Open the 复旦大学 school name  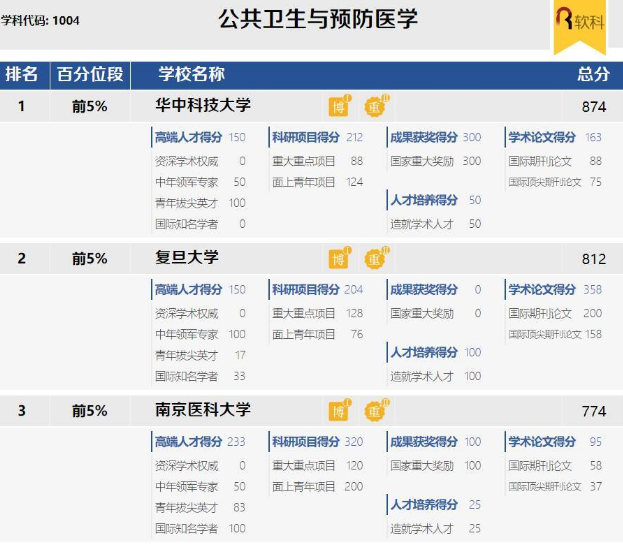(x=187, y=258)
